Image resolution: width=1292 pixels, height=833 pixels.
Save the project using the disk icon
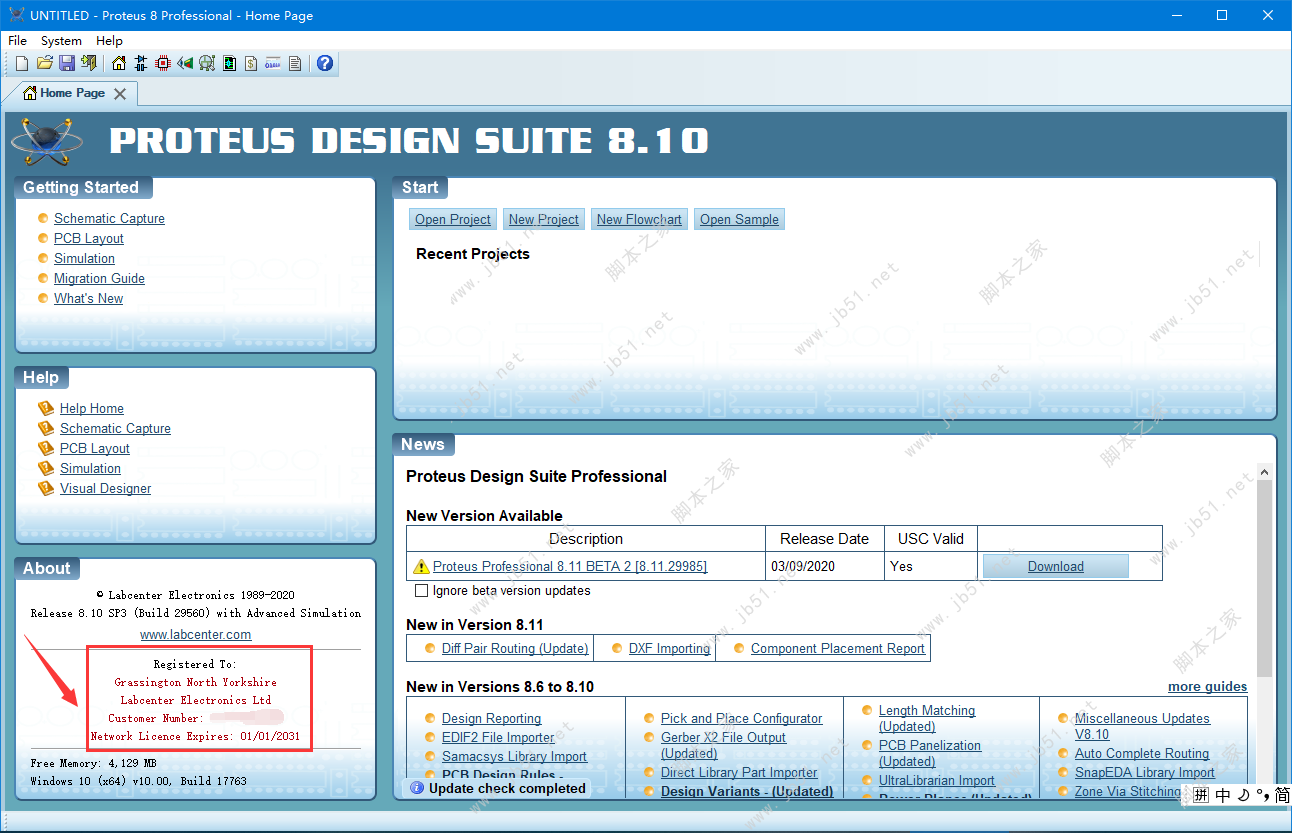point(65,63)
